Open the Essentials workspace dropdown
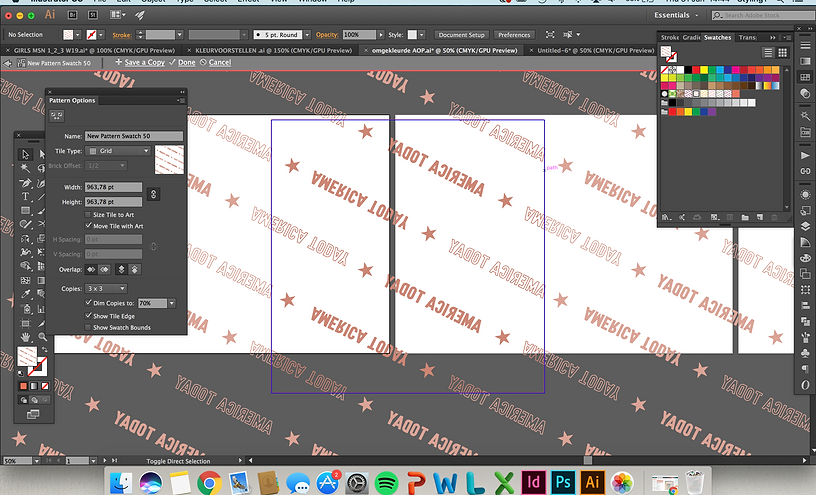Viewport: 816px width, 495px height. tap(675, 15)
